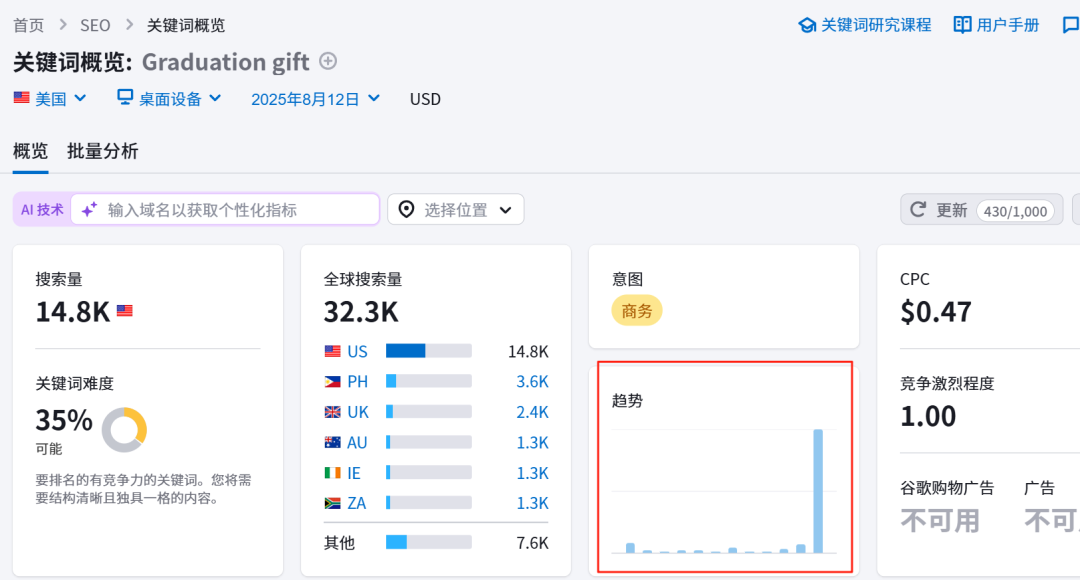Click the Ireland flag in IE row

point(333,473)
